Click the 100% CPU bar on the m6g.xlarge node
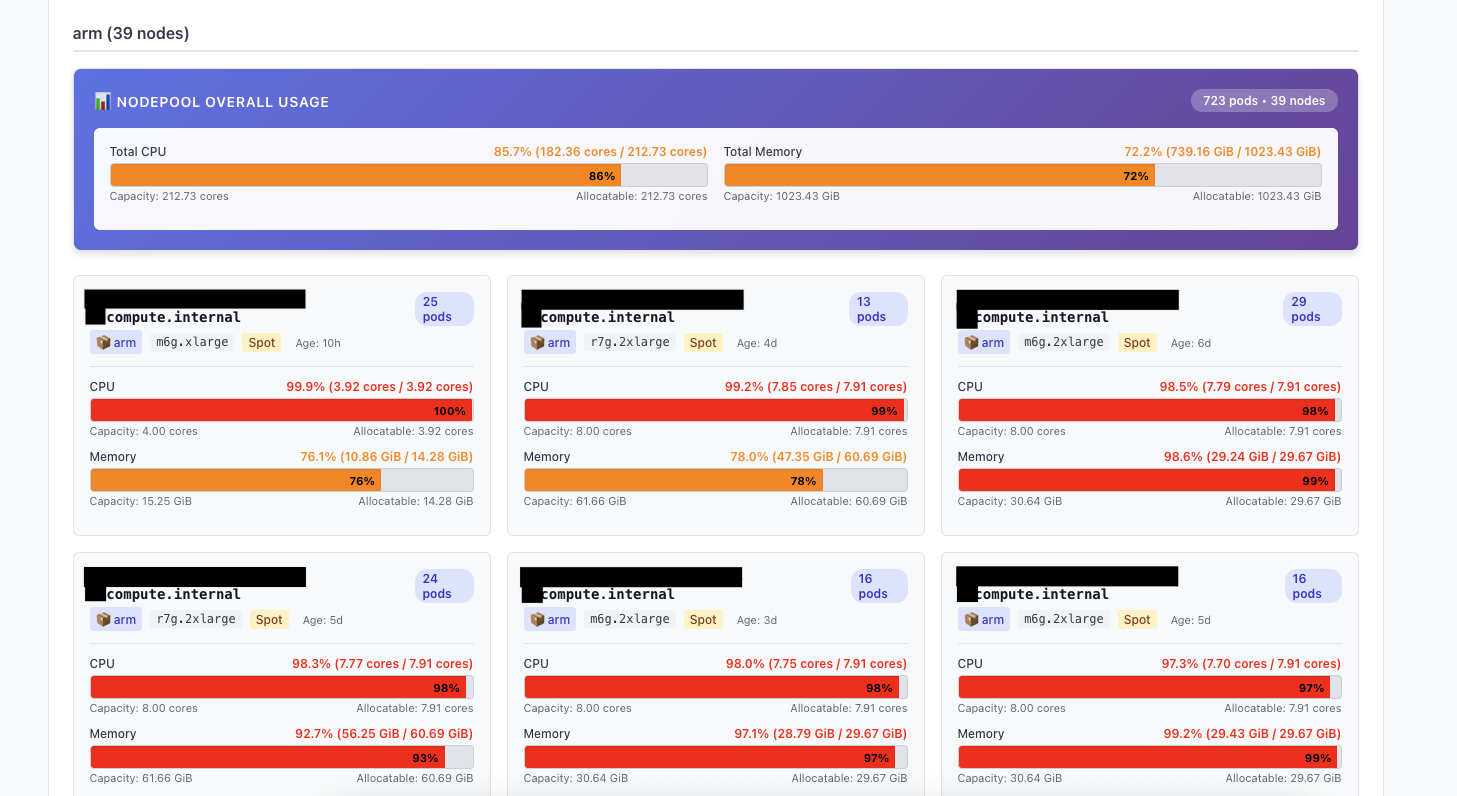Image resolution: width=1457 pixels, height=796 pixels. 281,410
